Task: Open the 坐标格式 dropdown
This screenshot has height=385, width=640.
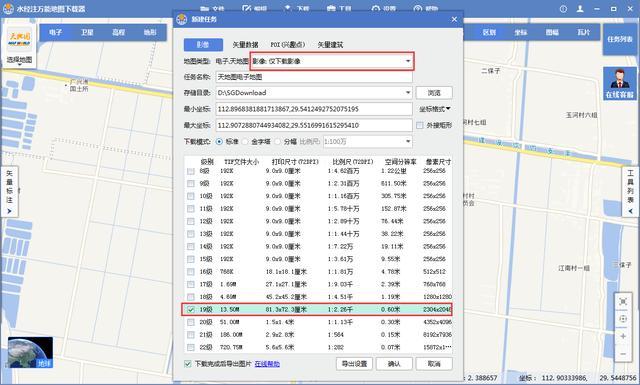Action: [x=435, y=109]
